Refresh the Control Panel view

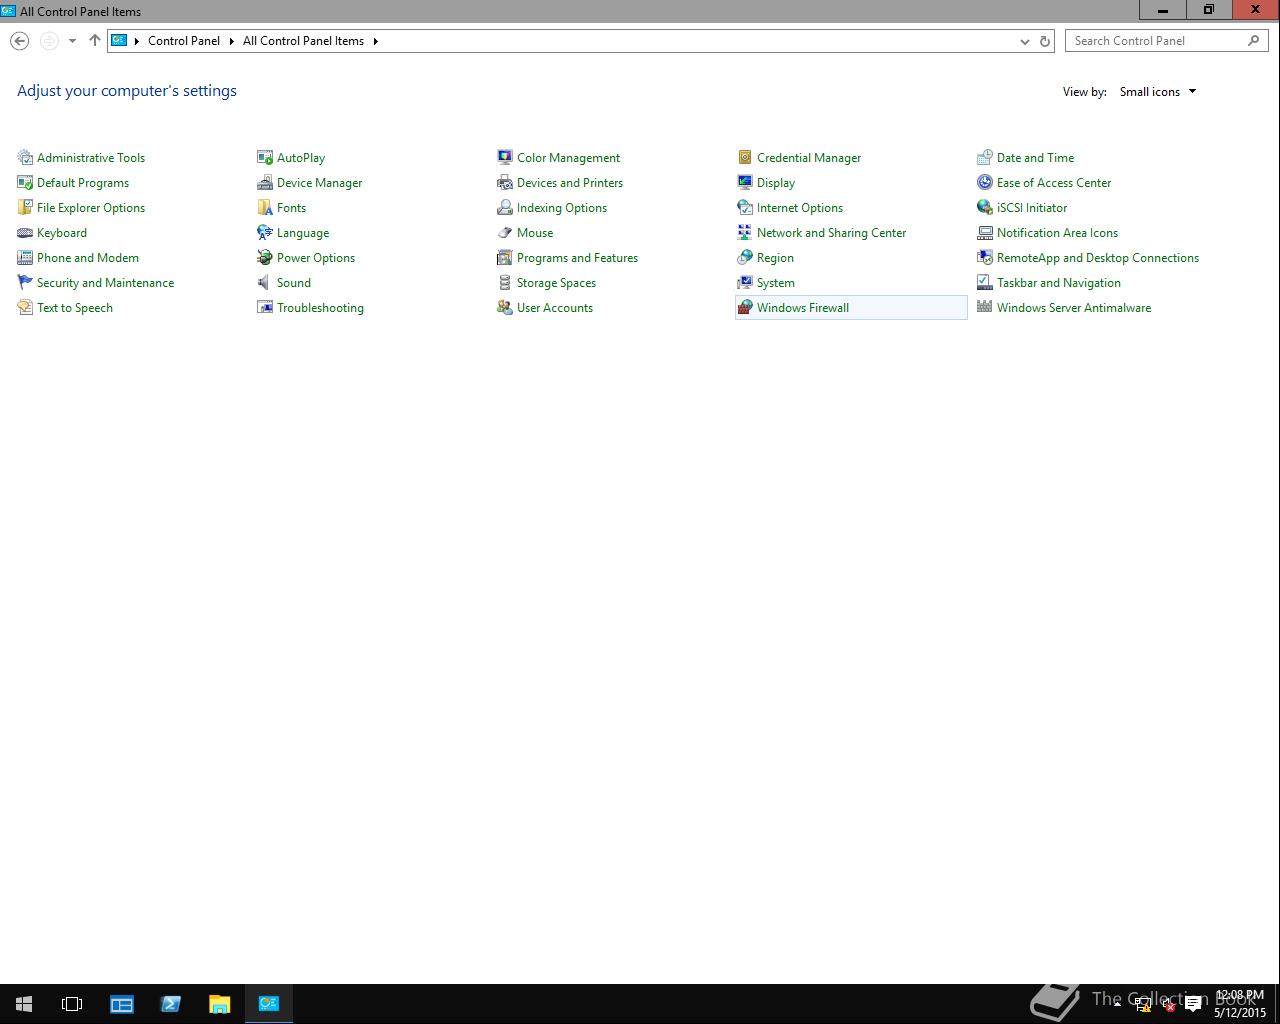point(1045,41)
